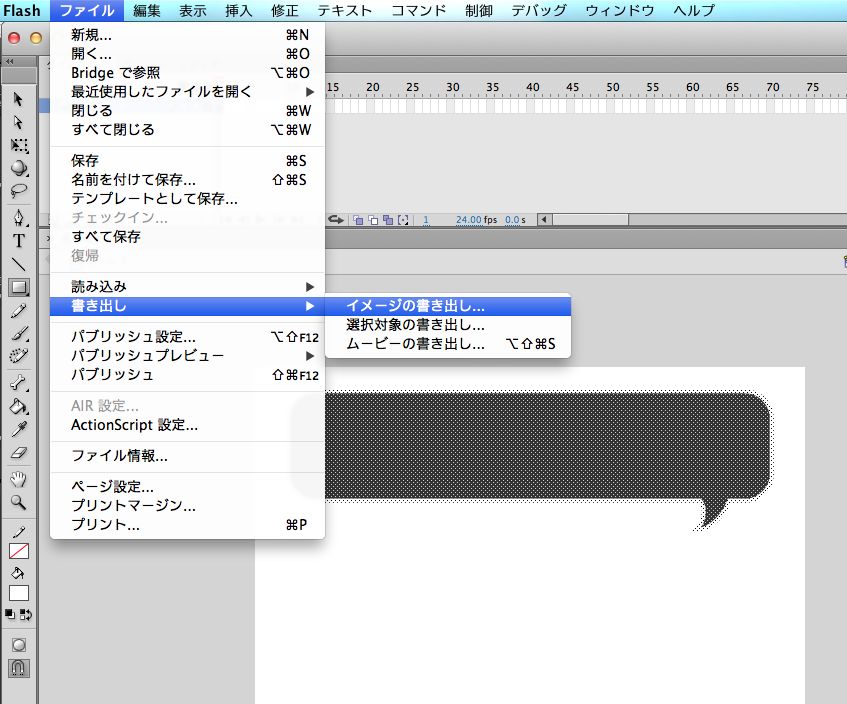Select the Free Transform tool

coord(19,145)
